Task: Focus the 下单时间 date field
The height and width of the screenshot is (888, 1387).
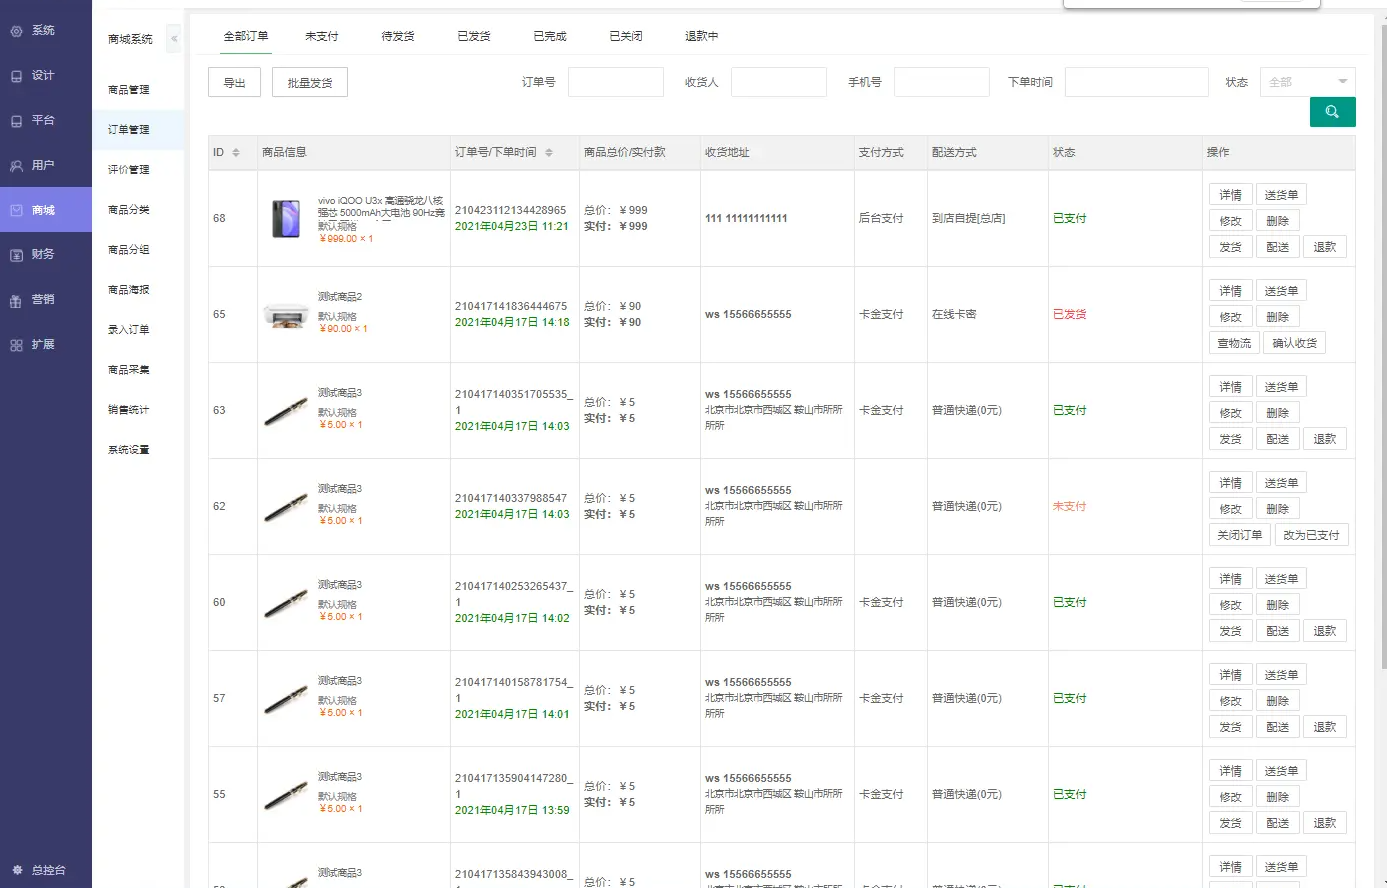Action: click(x=1137, y=82)
